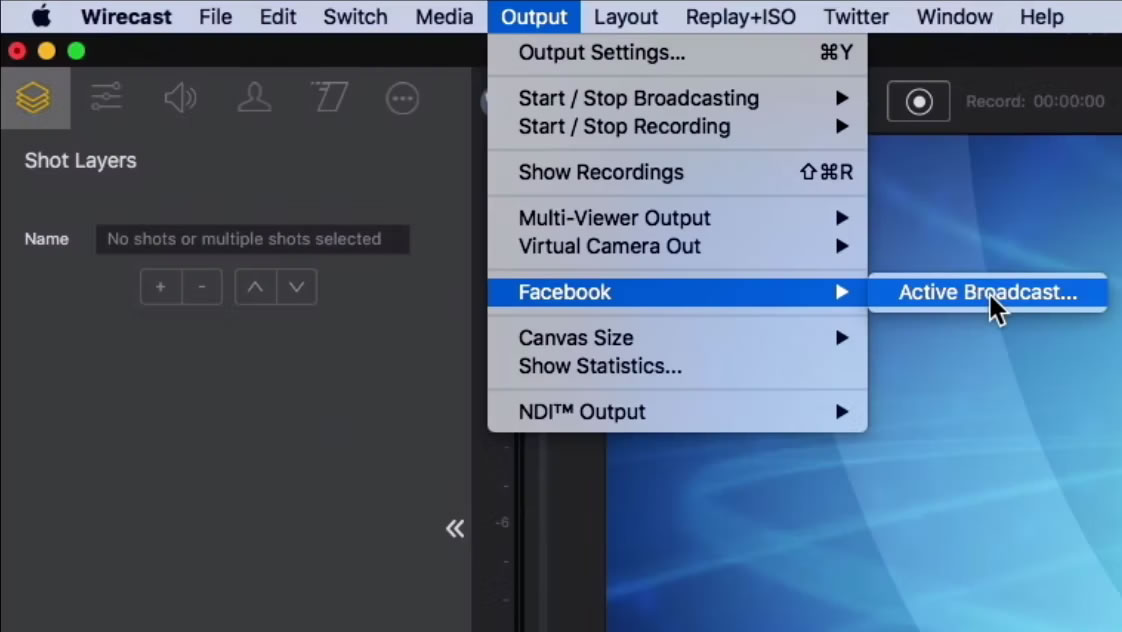Open the sliders properties tab icon
This screenshot has height=632, width=1122.
[x=106, y=97]
